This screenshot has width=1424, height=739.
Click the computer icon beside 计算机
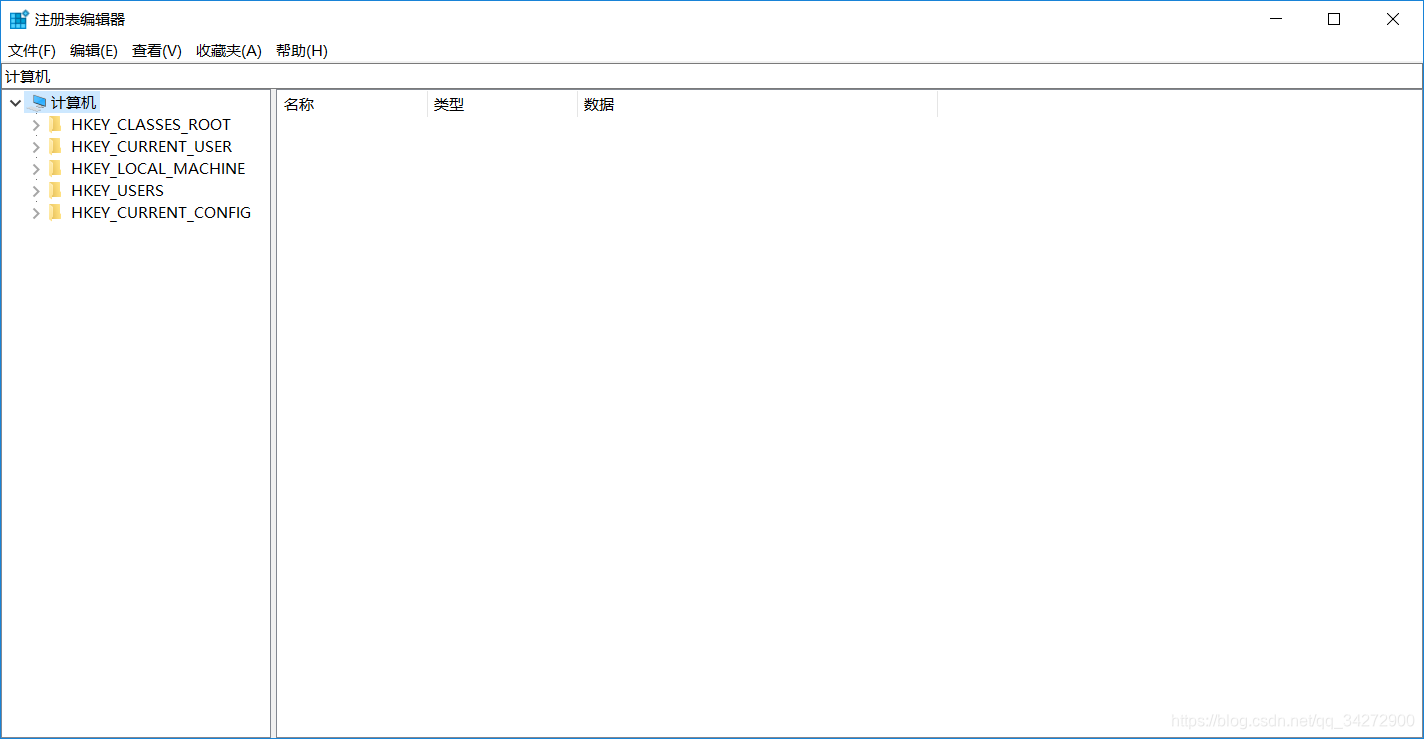39,102
